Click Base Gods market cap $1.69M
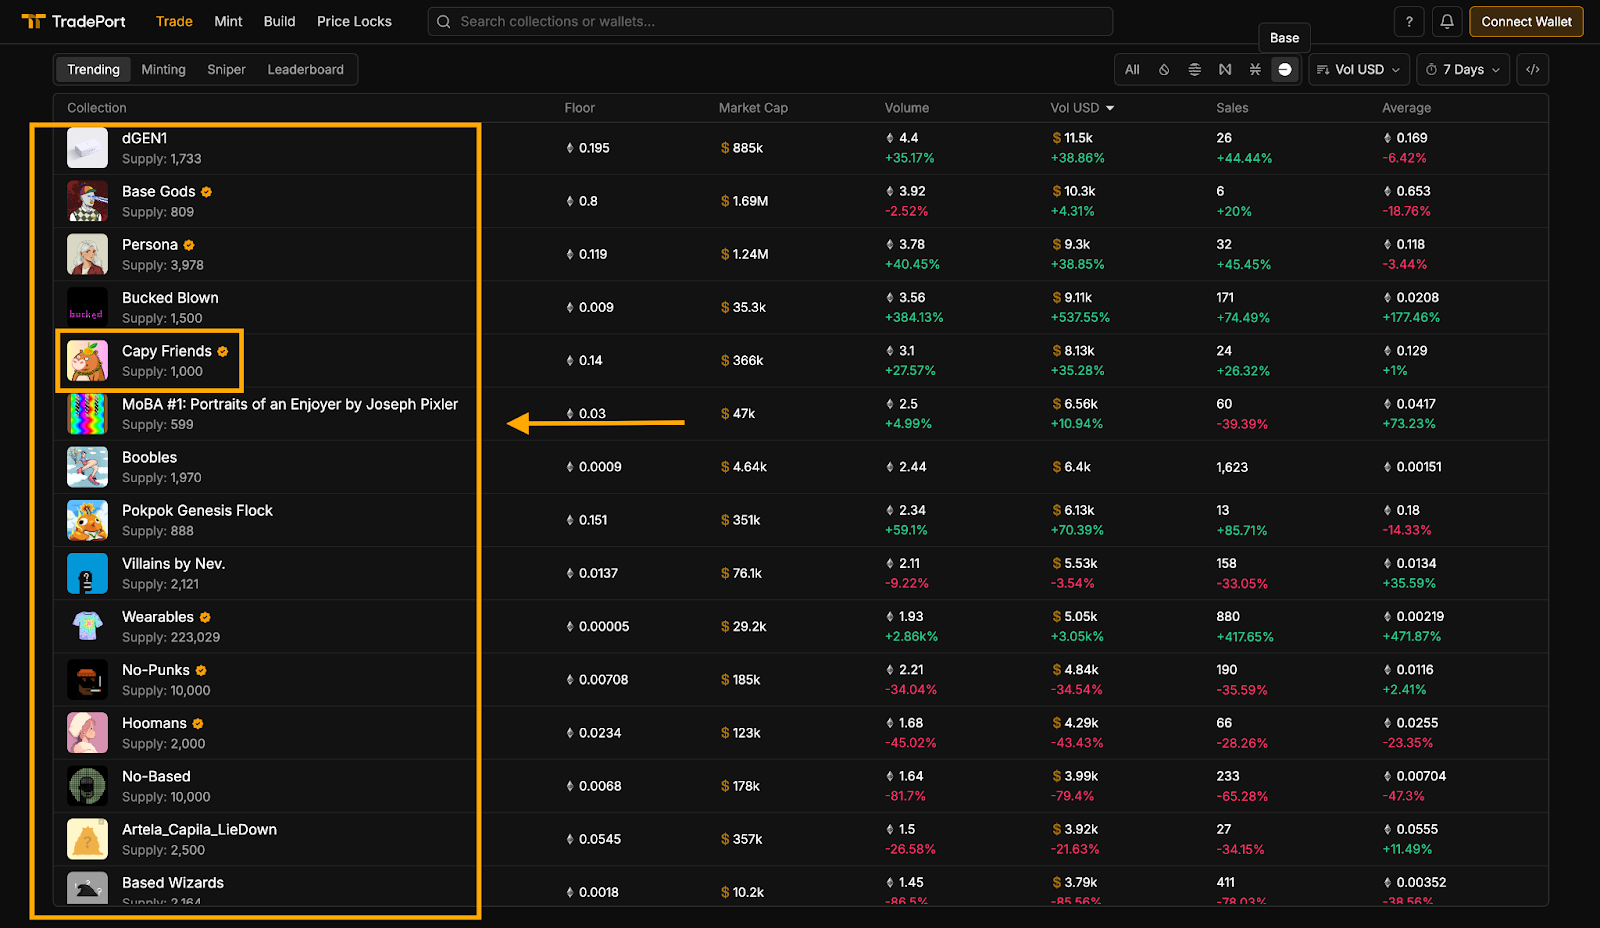The width and height of the screenshot is (1600, 928). 745,201
